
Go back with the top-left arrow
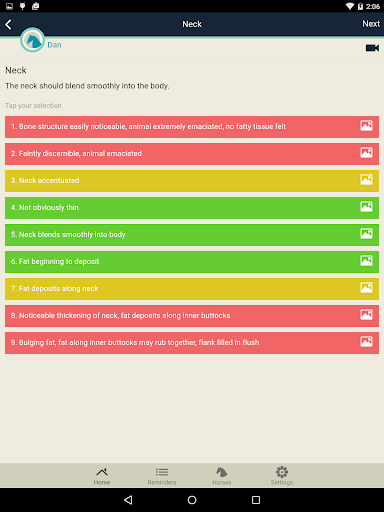pyautogui.click(x=8, y=24)
